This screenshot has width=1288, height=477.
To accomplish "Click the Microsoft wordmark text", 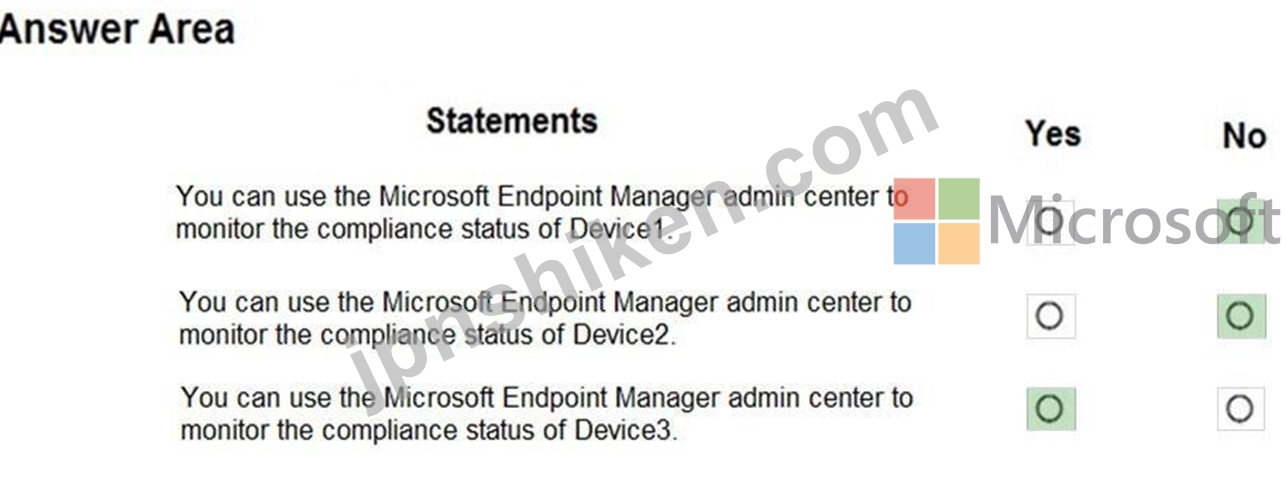I will click(x=1134, y=222).
